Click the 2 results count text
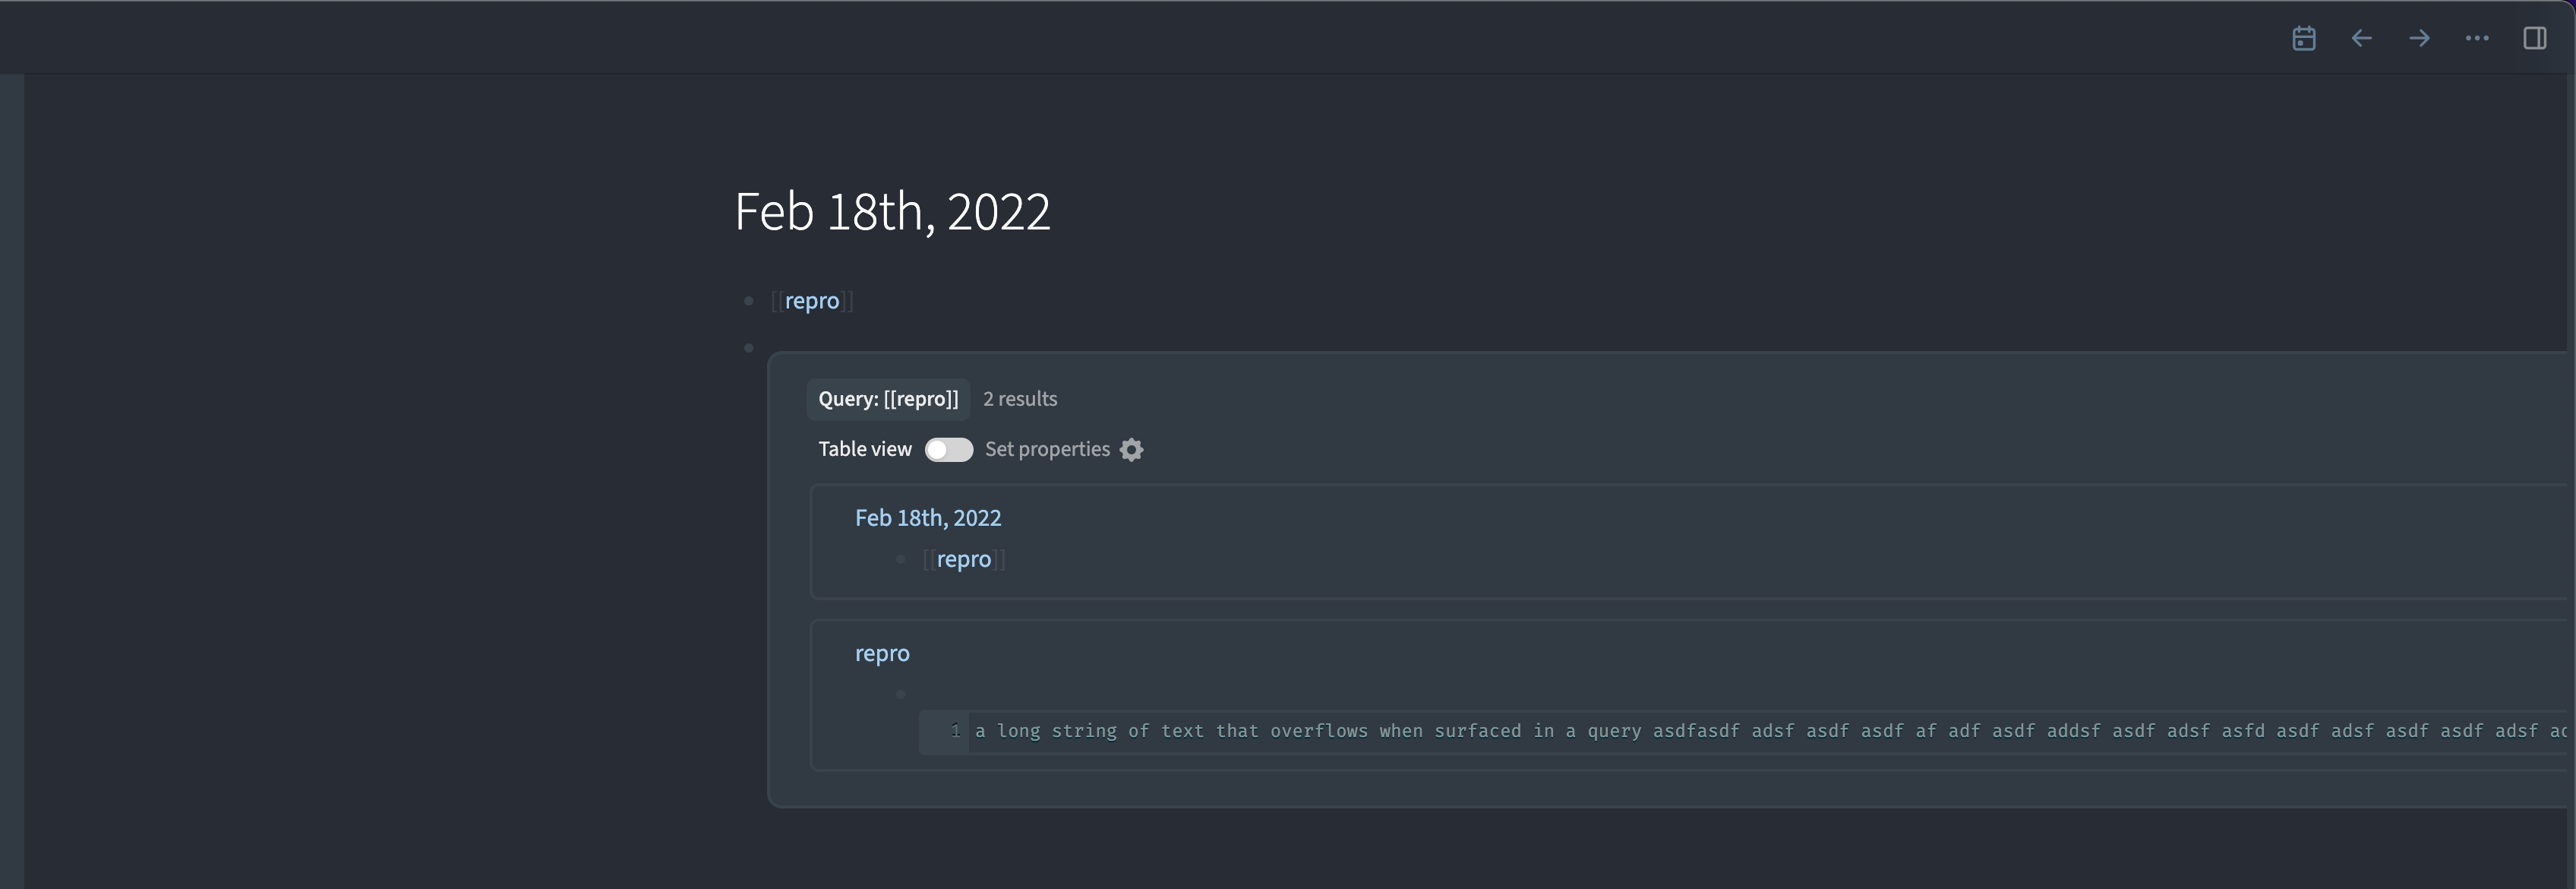The width and height of the screenshot is (2576, 889). (x=1020, y=398)
